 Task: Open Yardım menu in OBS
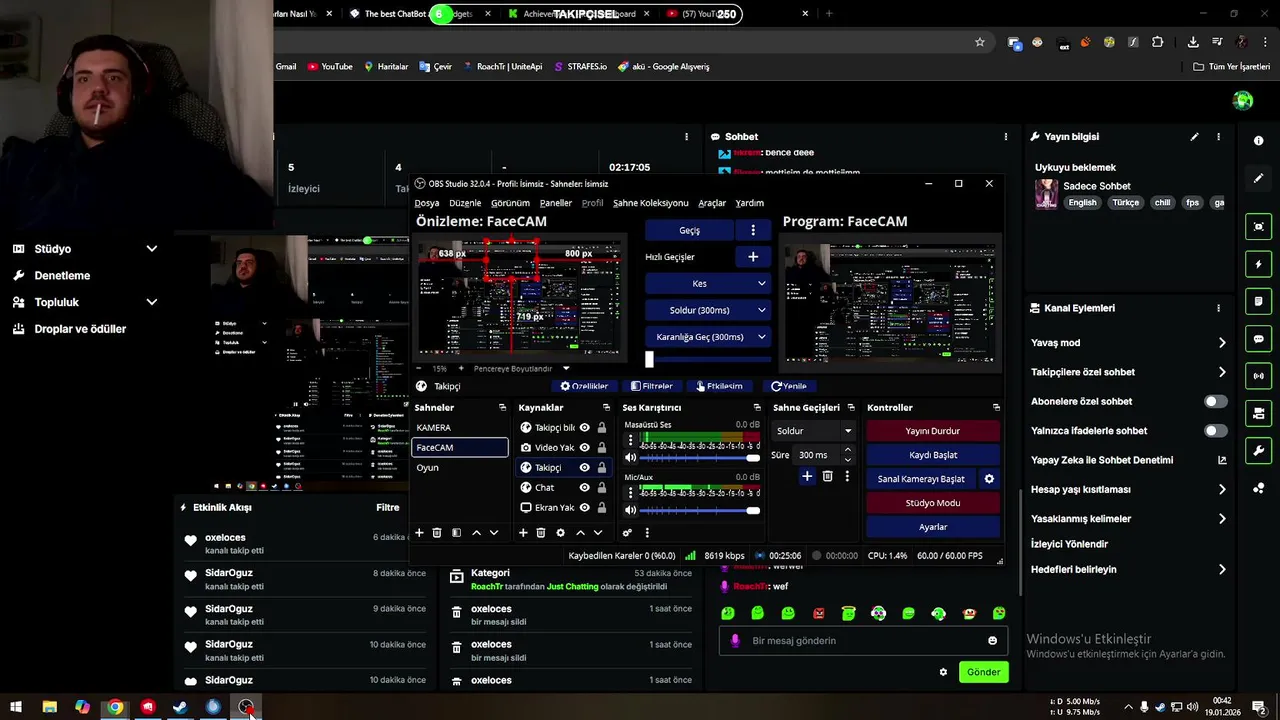[x=750, y=203]
